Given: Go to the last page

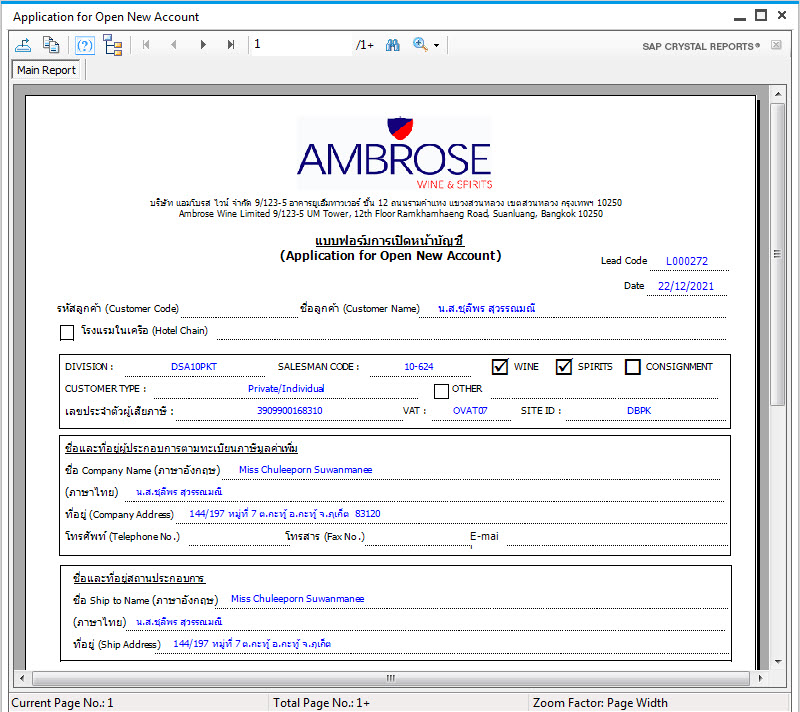Looking at the screenshot, I should pyautogui.click(x=231, y=45).
